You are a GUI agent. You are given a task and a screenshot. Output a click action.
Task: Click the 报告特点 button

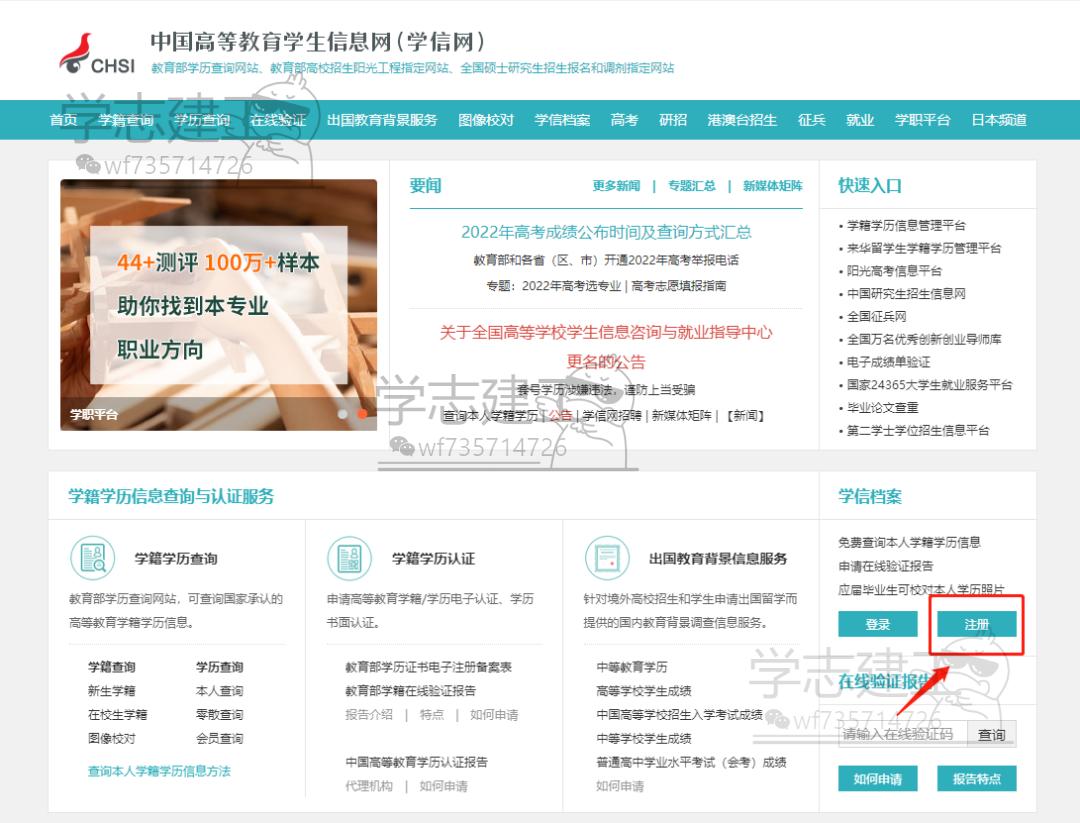pos(977,779)
